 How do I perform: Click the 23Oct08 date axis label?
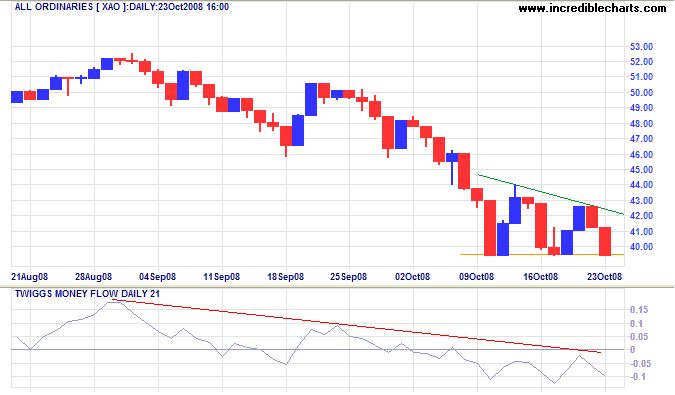[x=604, y=277]
